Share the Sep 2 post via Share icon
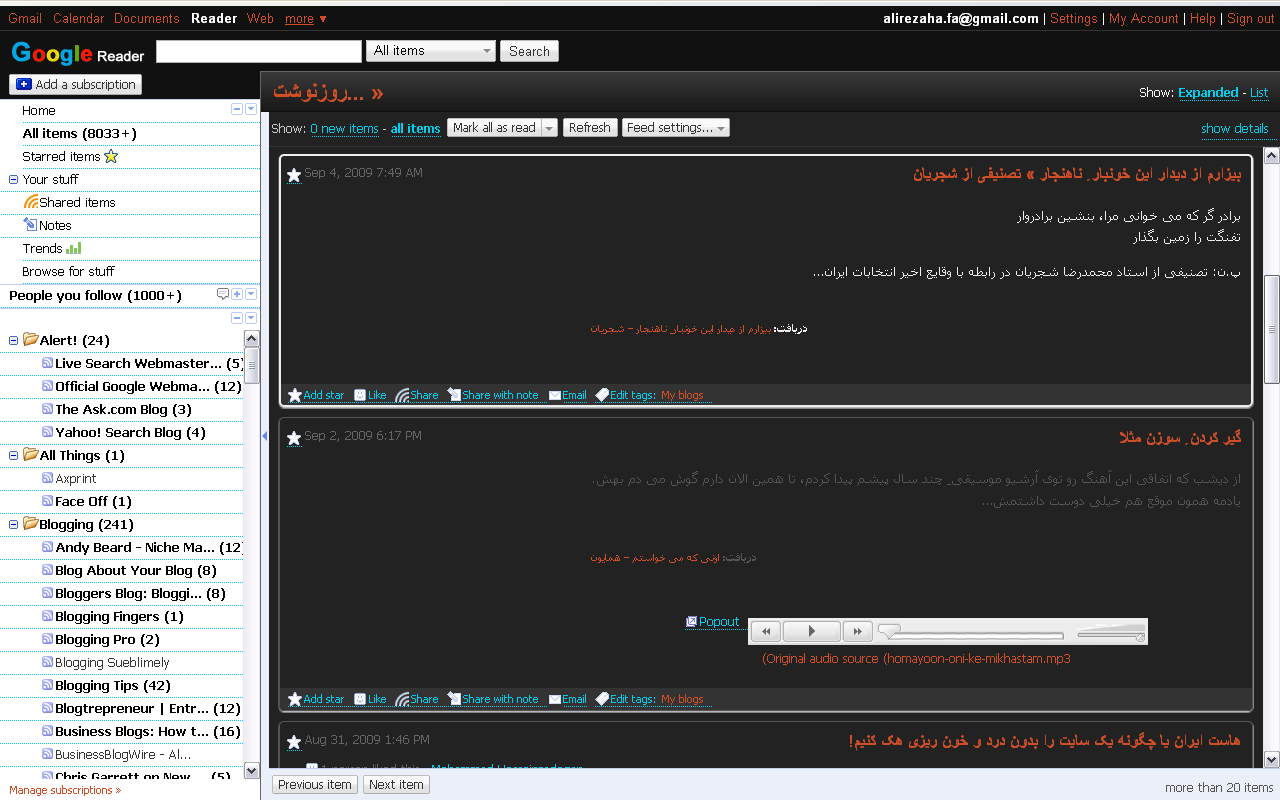Viewport: 1280px width, 800px height. pos(417,699)
